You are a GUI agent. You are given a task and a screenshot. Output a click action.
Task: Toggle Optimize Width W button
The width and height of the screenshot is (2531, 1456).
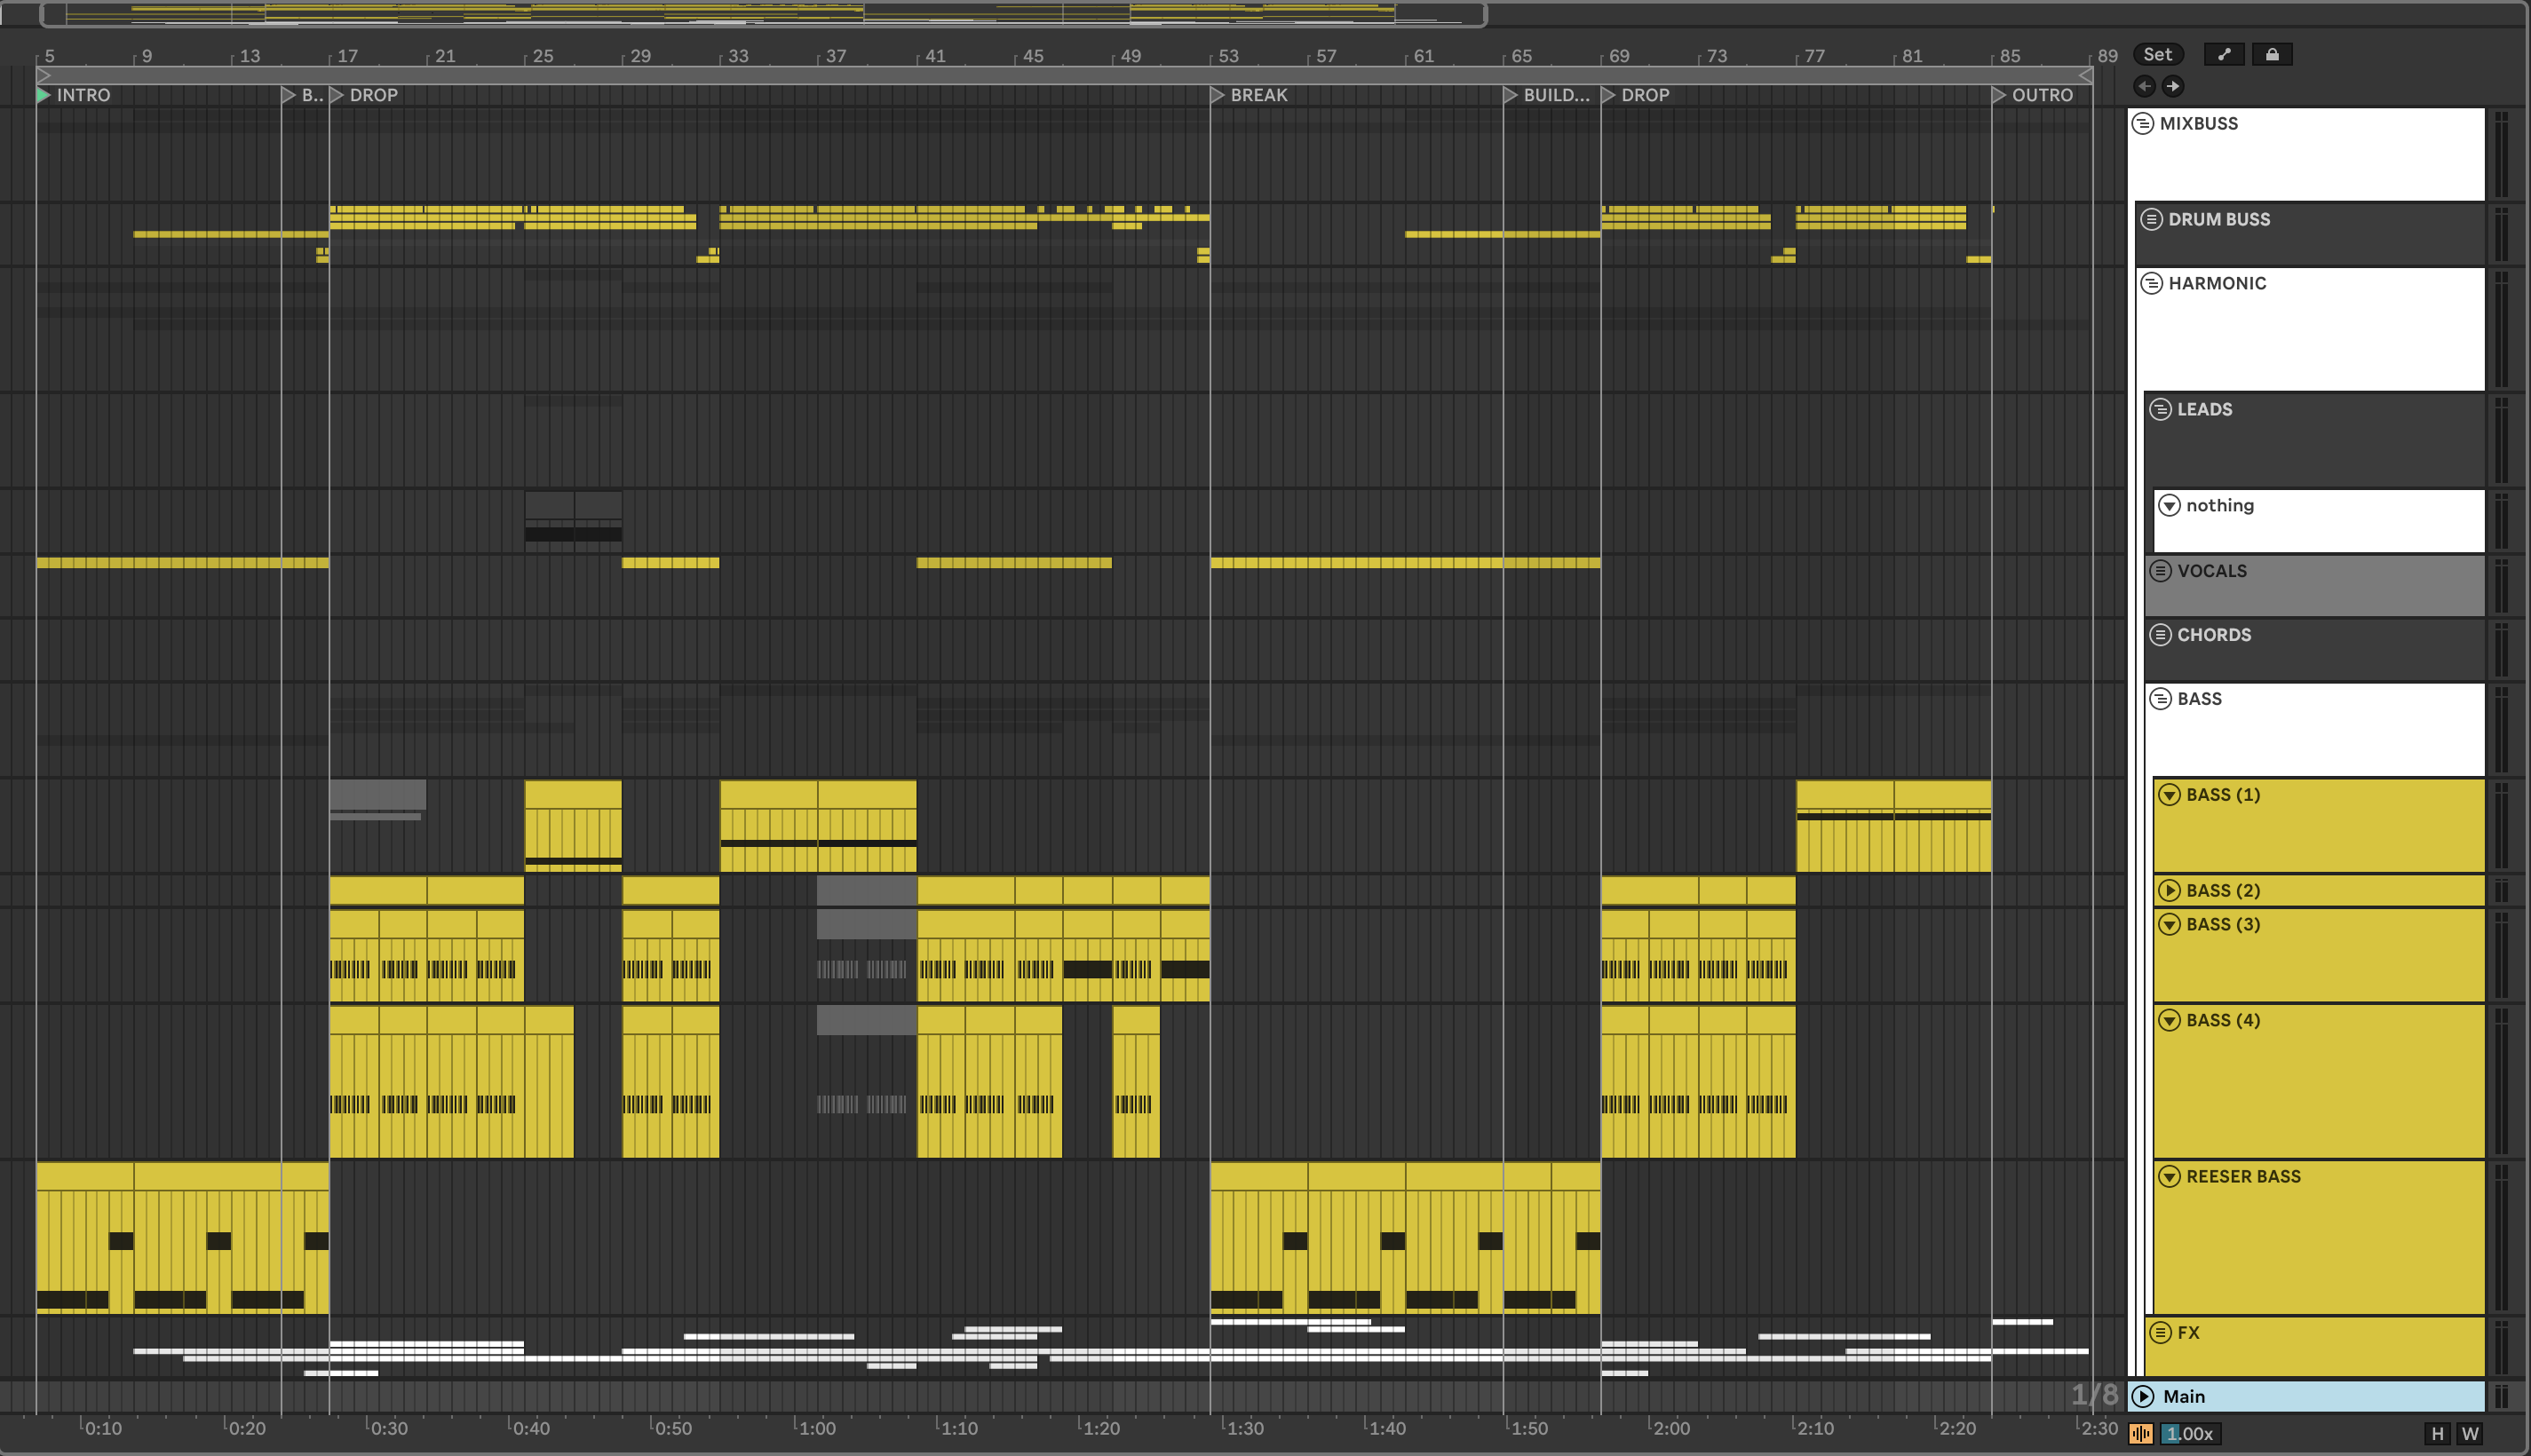point(2470,1434)
